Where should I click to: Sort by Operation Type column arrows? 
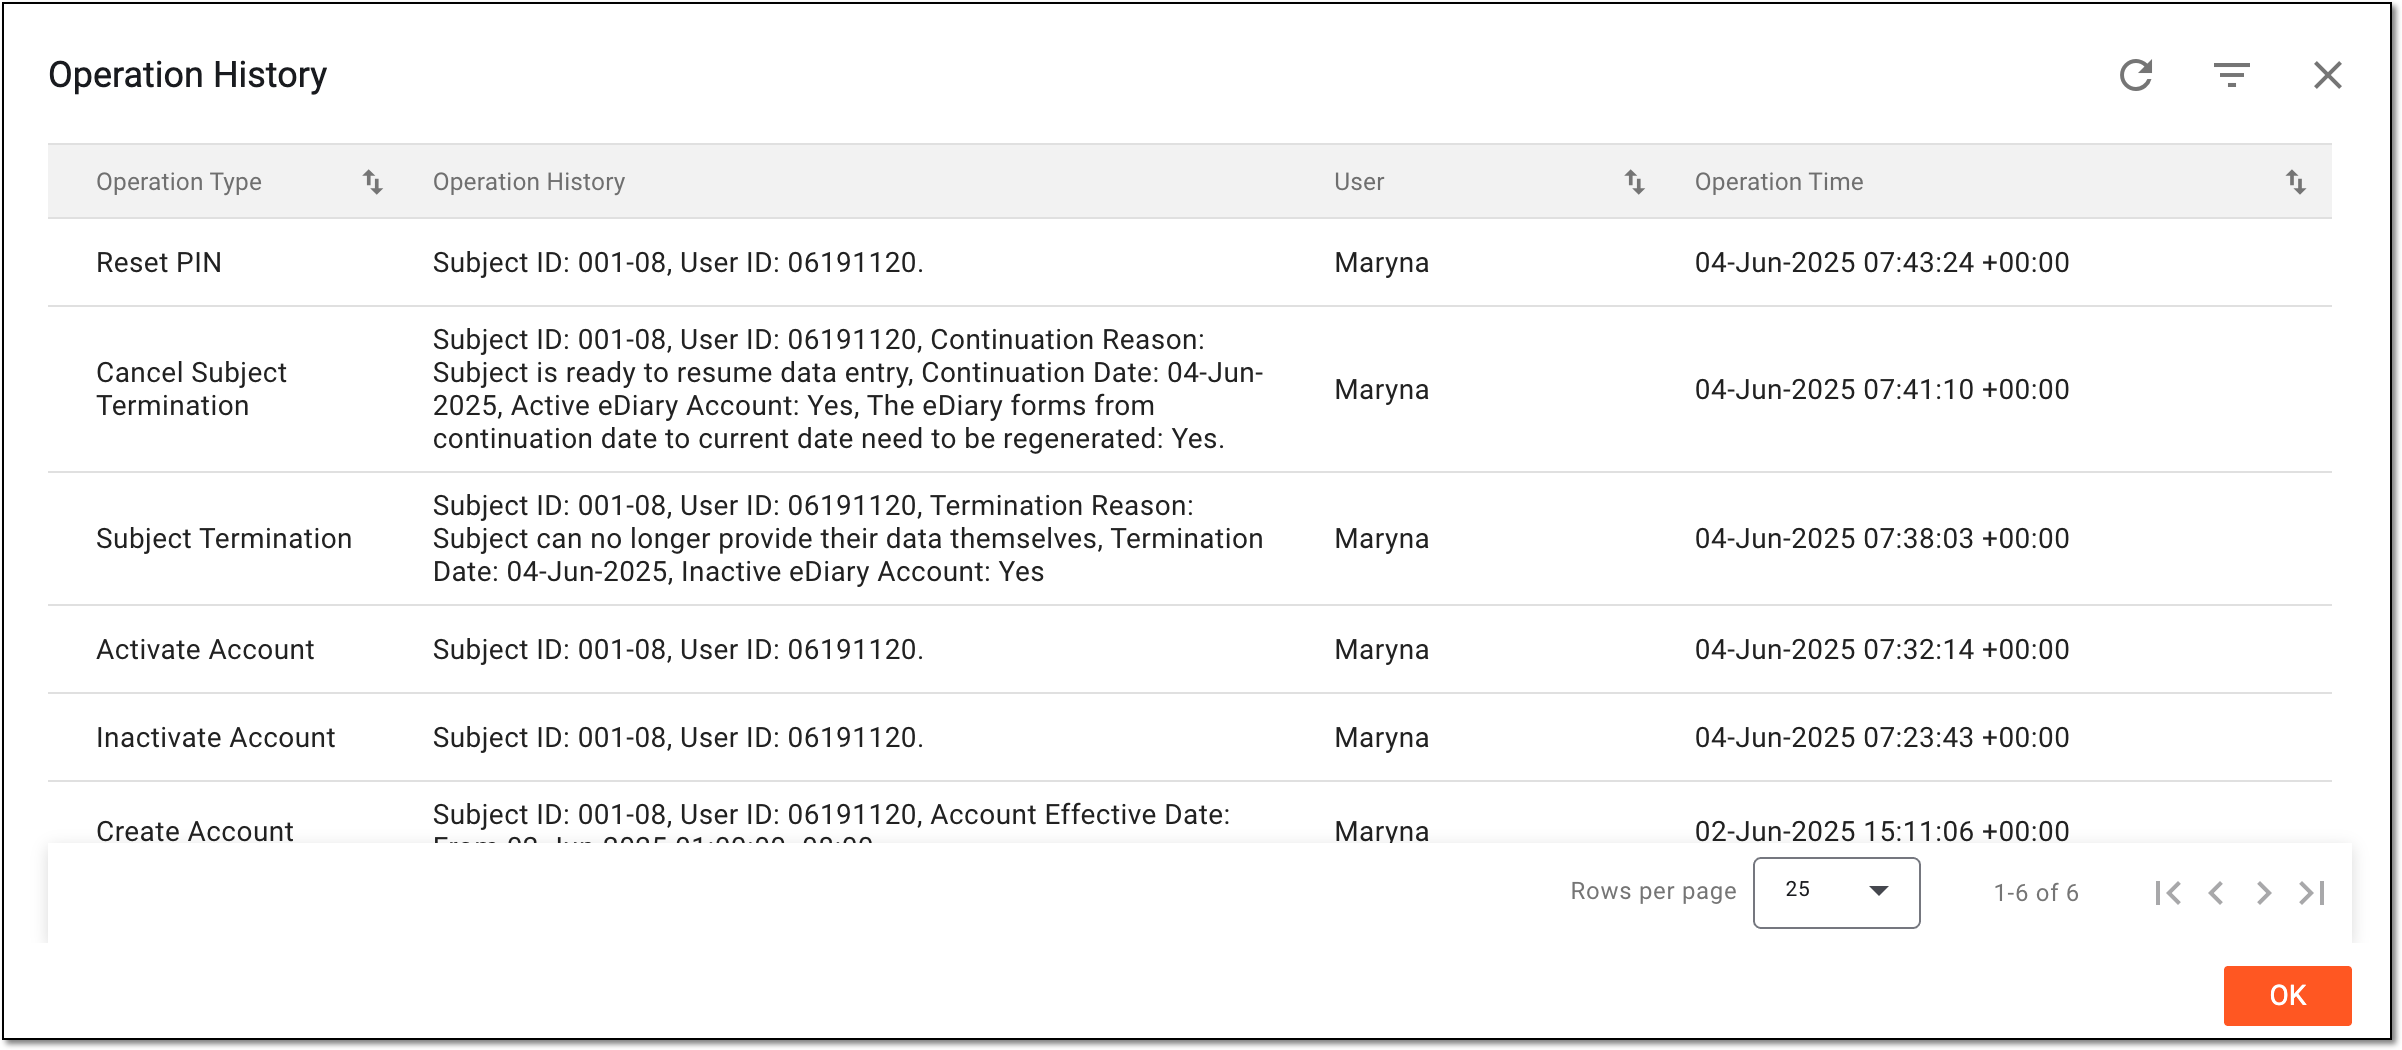click(x=372, y=182)
